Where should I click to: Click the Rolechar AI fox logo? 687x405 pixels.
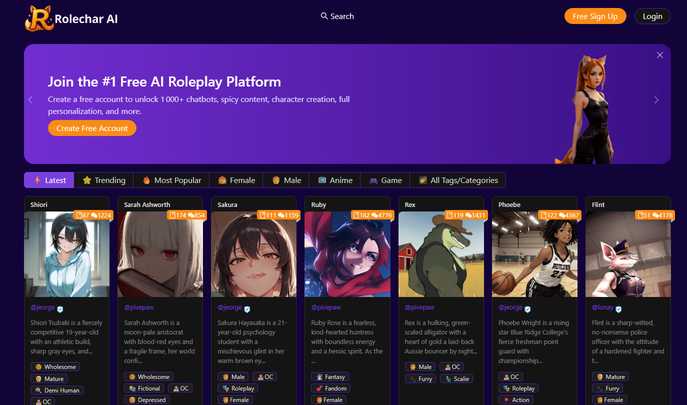tap(39, 18)
